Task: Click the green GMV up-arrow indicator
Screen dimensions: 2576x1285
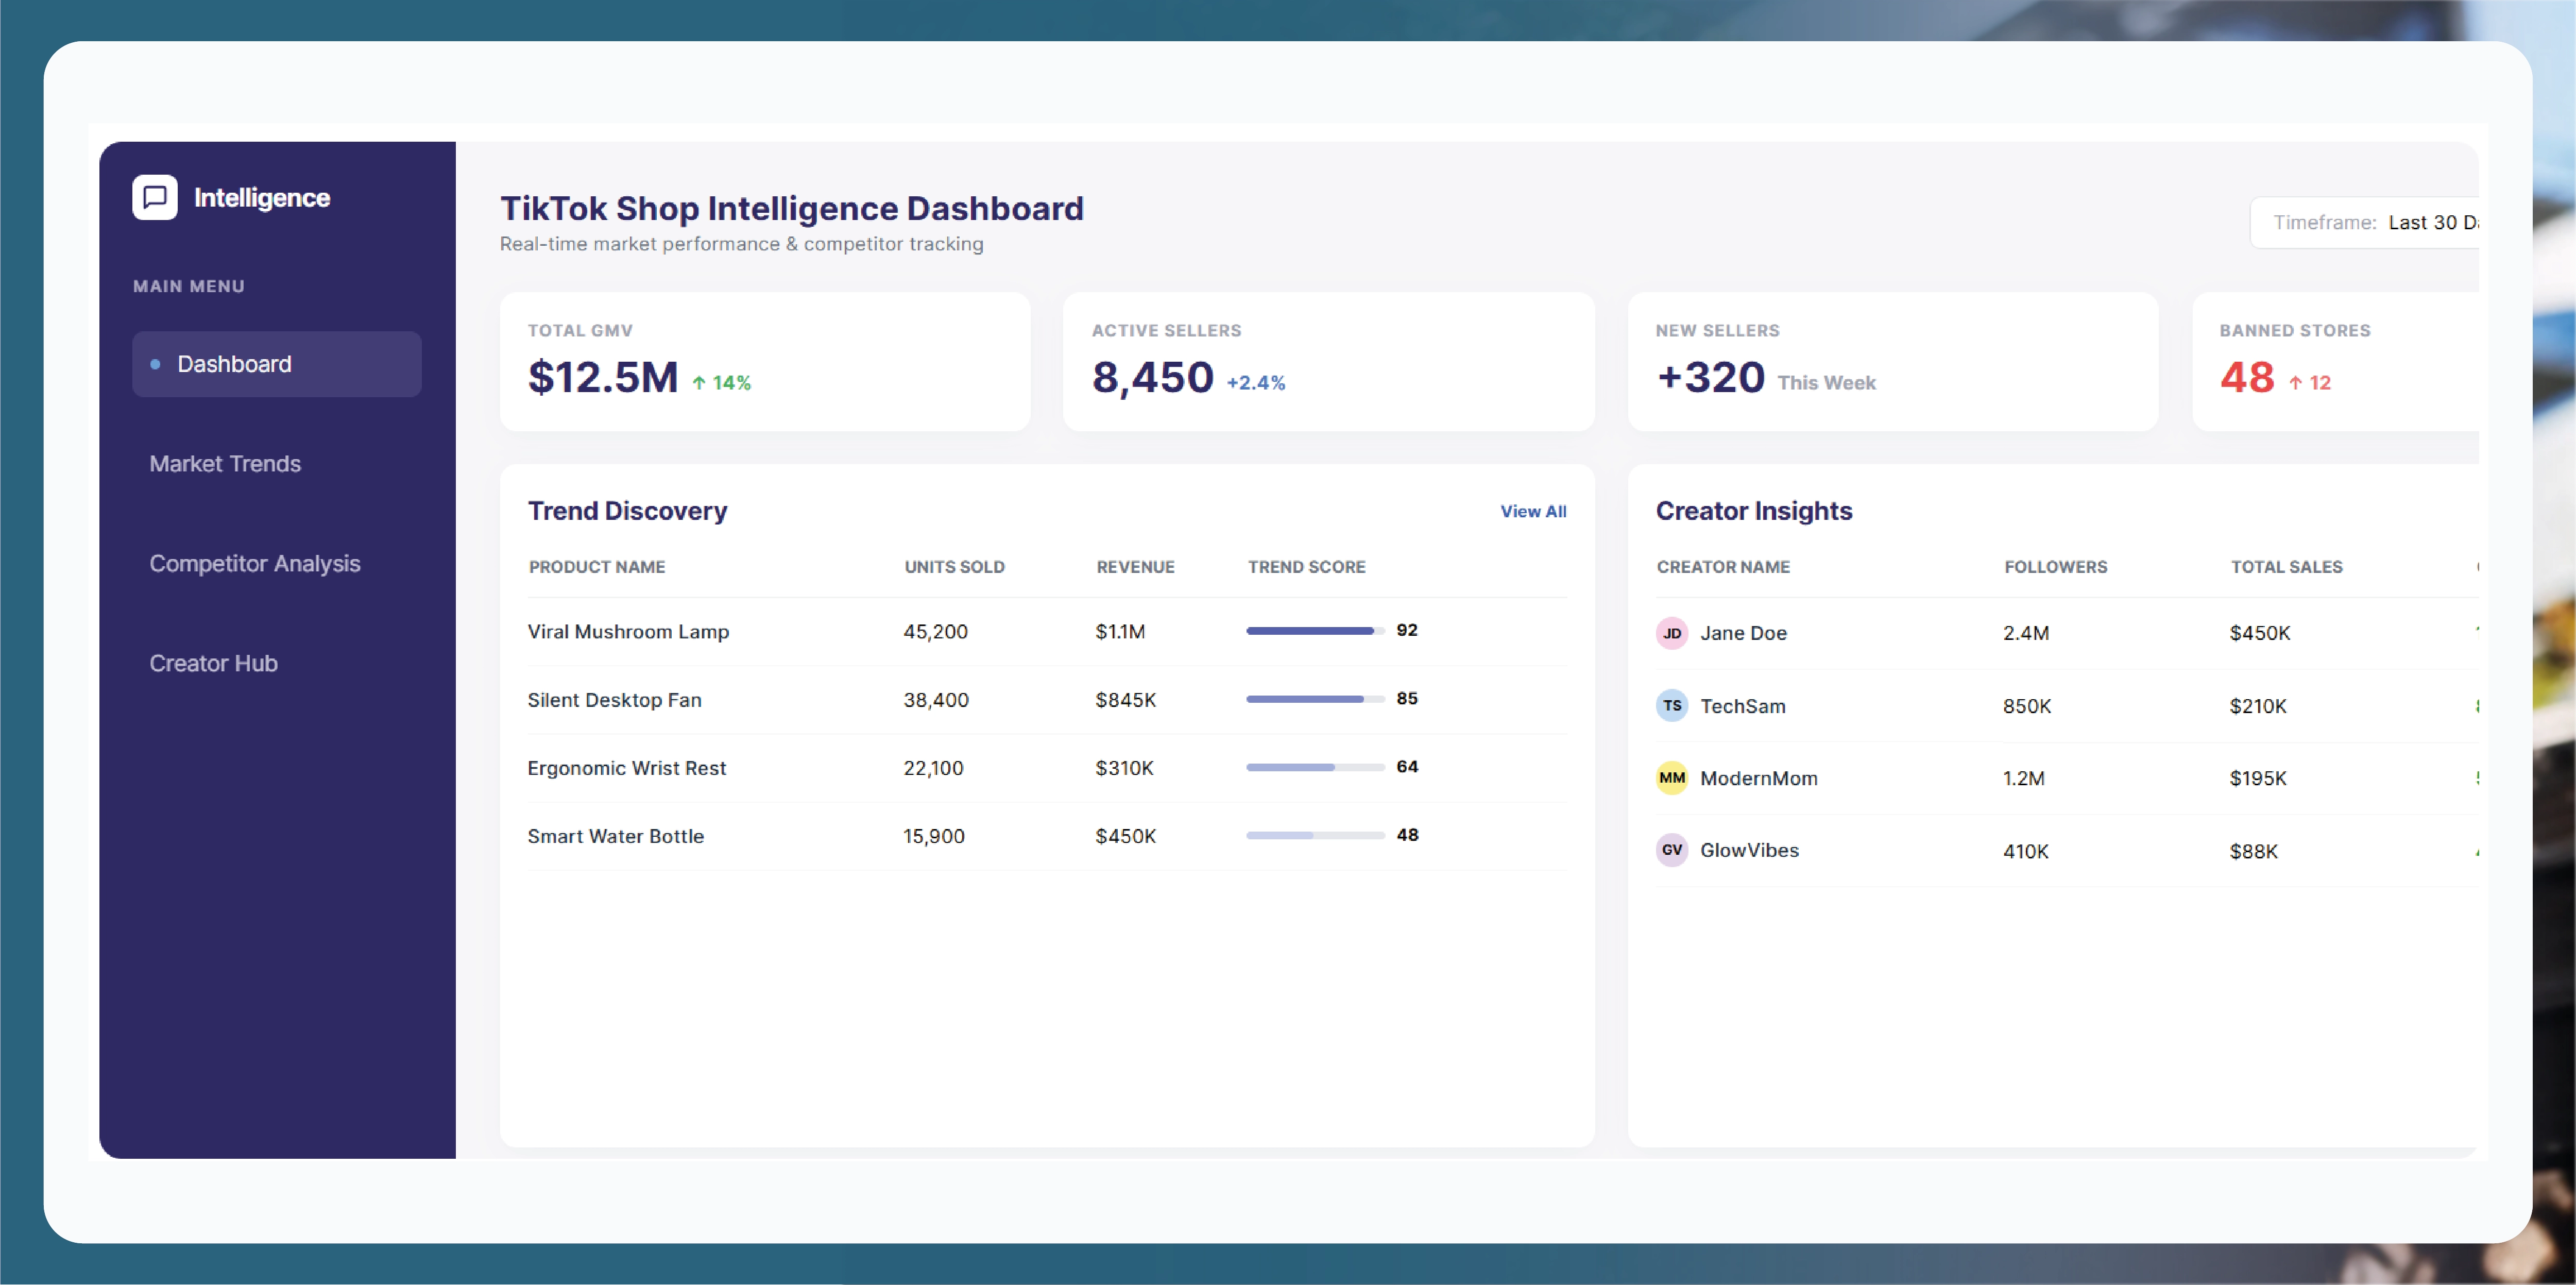Action: [x=699, y=383]
